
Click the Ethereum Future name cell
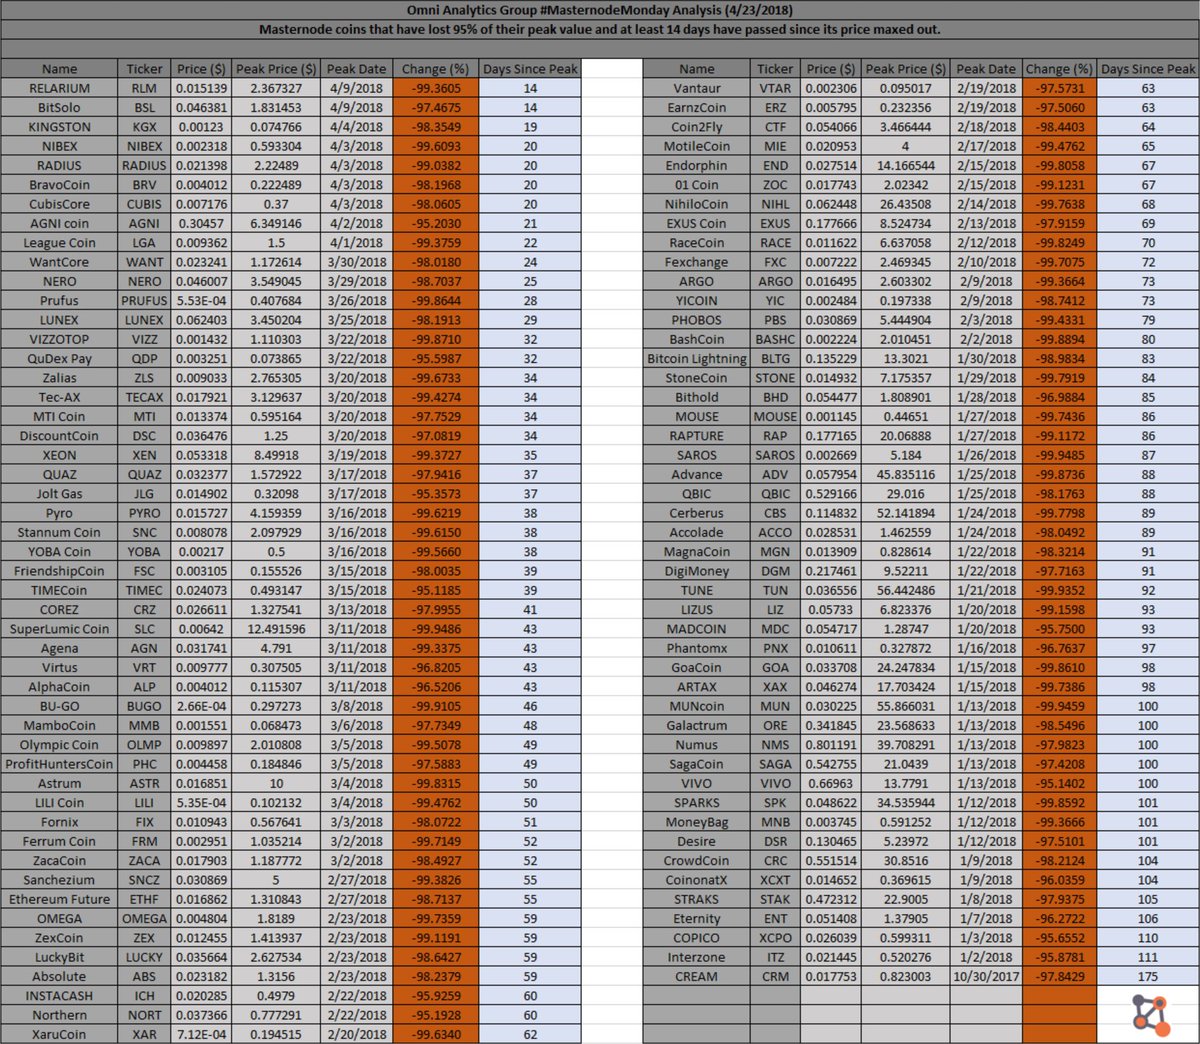[x=59, y=900]
